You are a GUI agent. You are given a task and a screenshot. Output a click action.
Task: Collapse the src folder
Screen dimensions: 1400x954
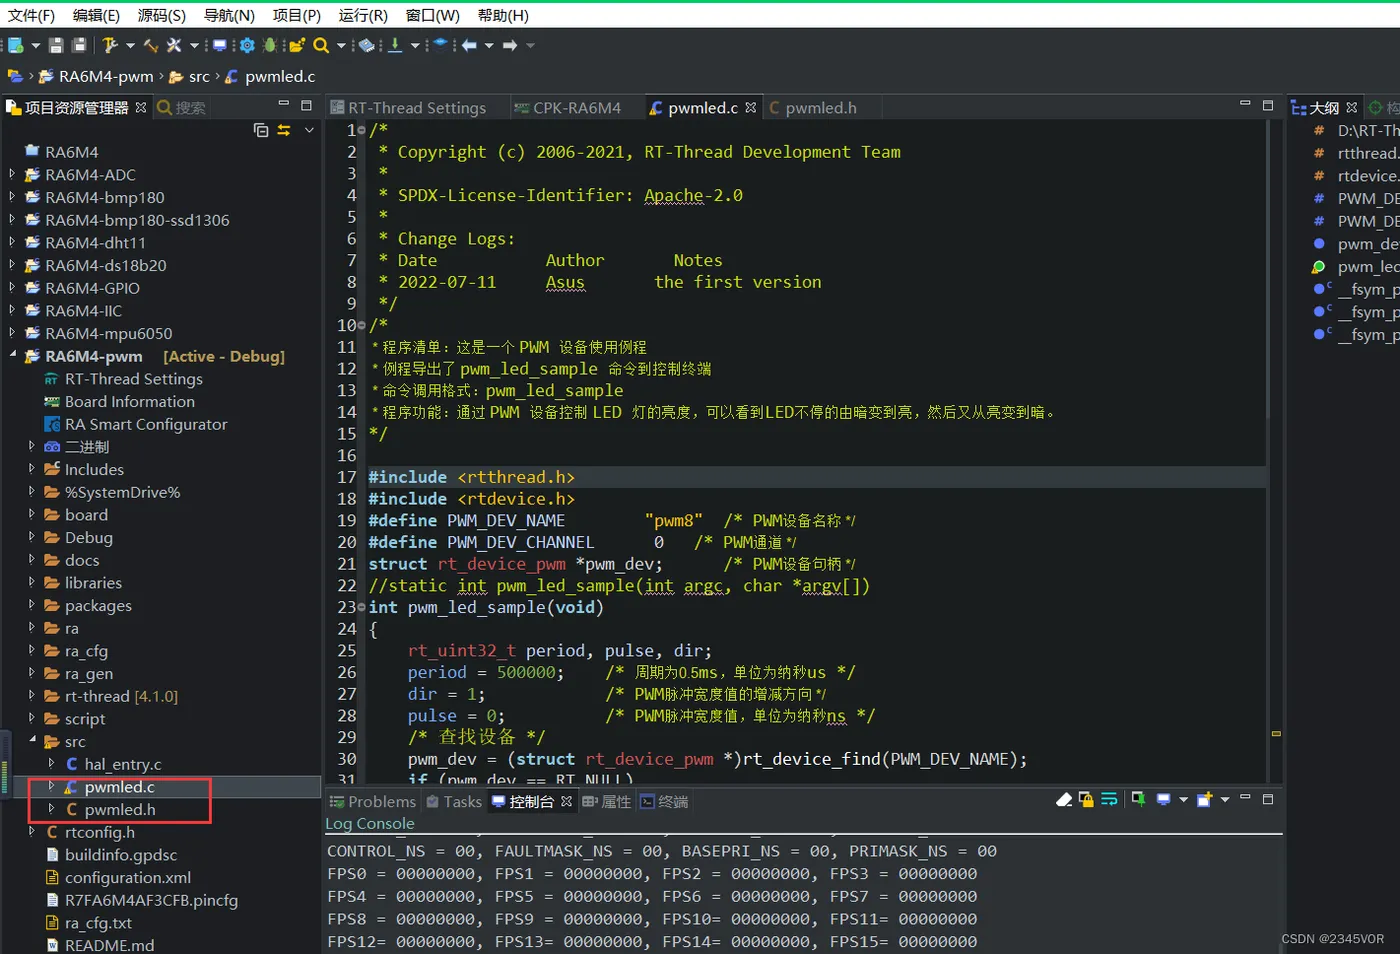[x=32, y=740]
